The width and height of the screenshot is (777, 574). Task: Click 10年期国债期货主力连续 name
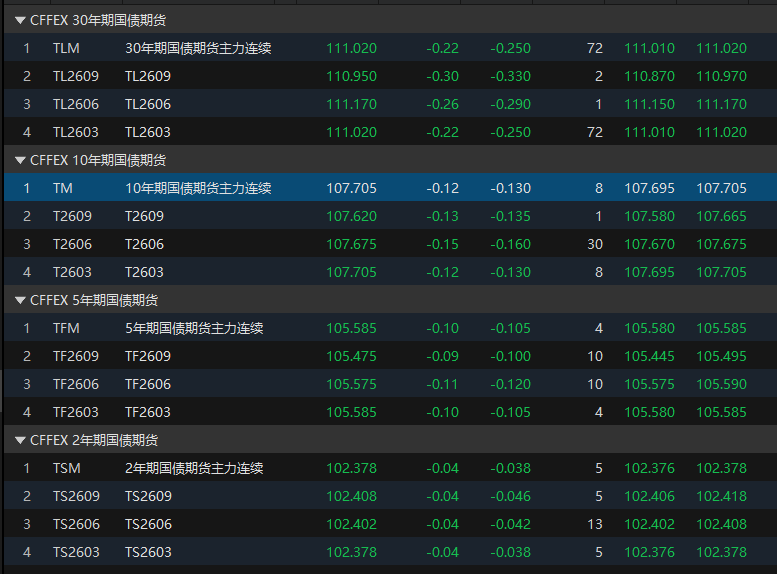click(x=198, y=188)
